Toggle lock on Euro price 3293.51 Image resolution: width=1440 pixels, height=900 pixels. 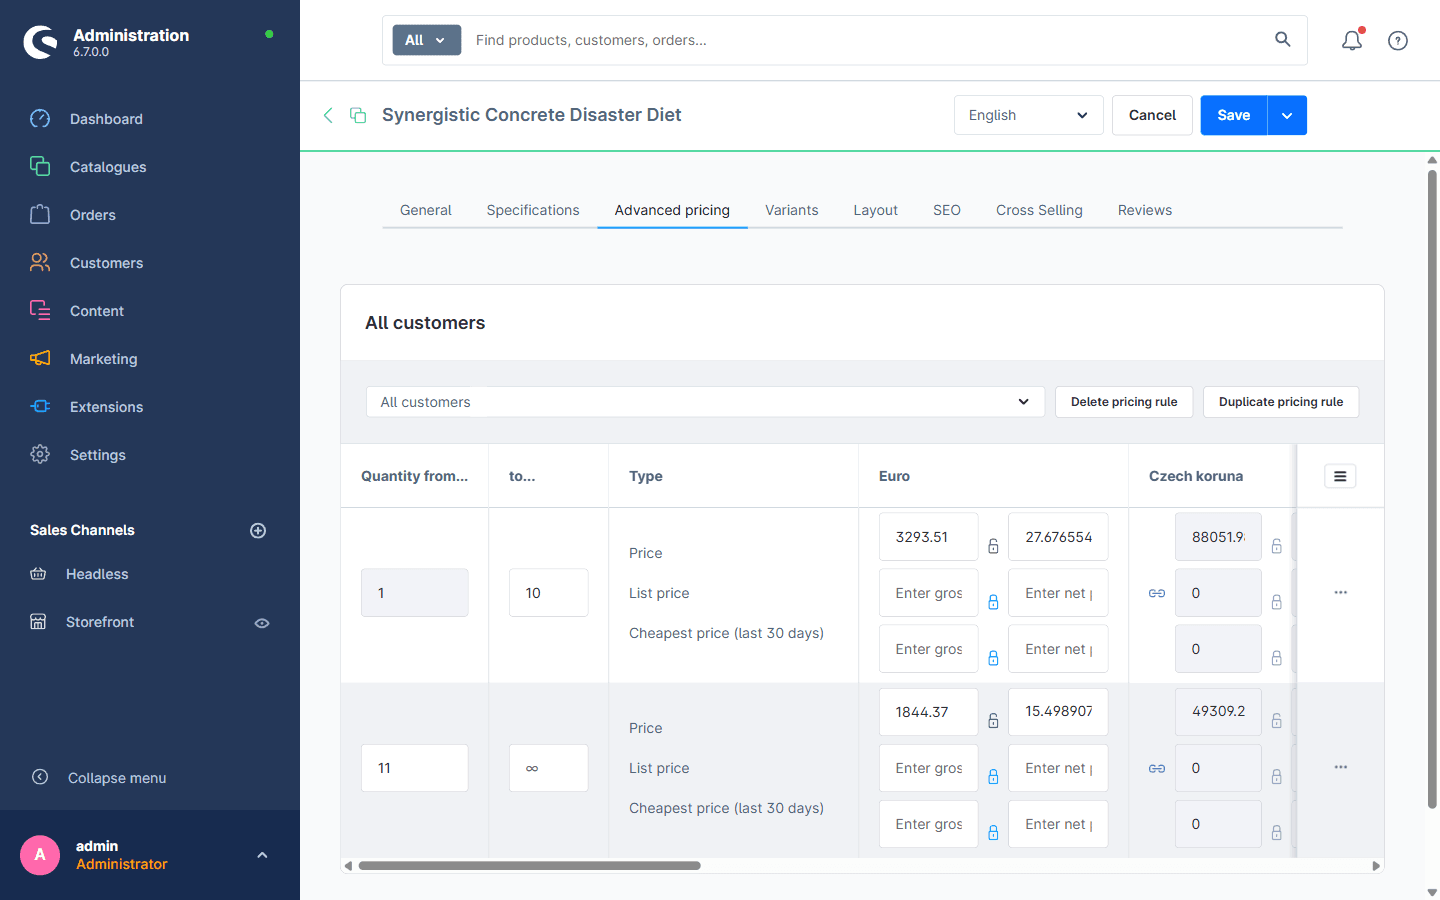click(993, 546)
